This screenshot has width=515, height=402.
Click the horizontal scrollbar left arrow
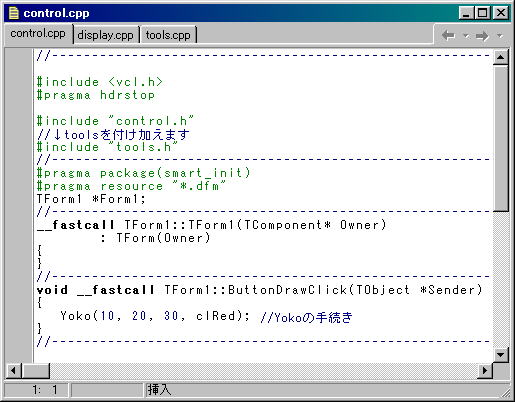point(13,371)
